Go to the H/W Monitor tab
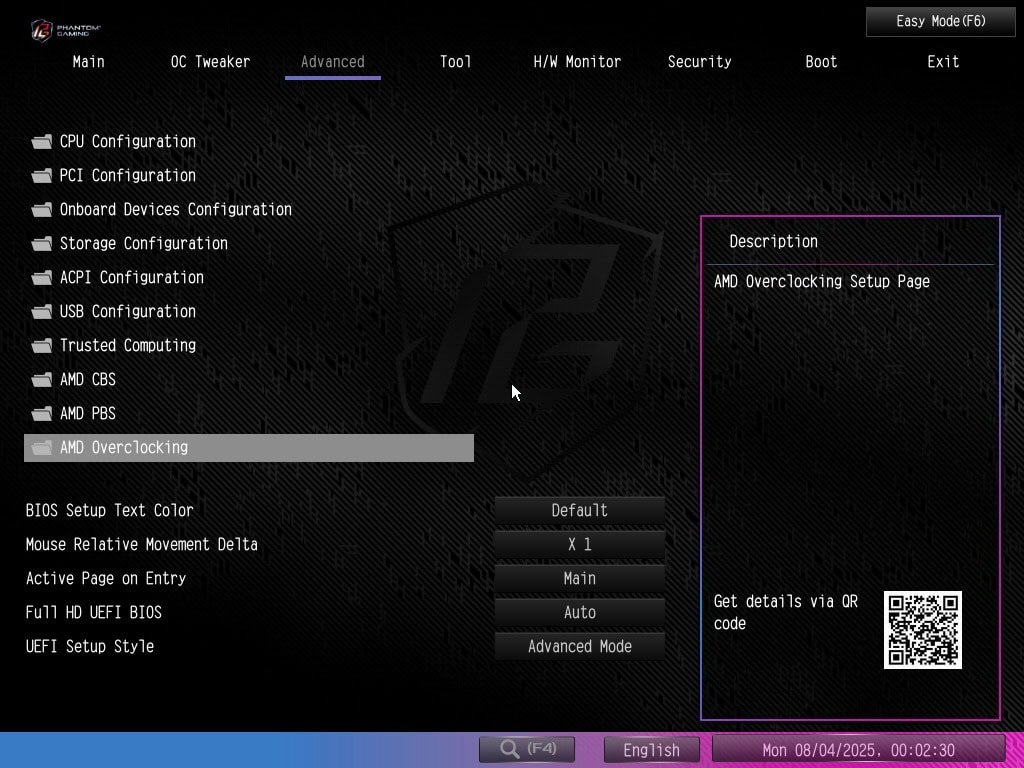 coord(577,62)
